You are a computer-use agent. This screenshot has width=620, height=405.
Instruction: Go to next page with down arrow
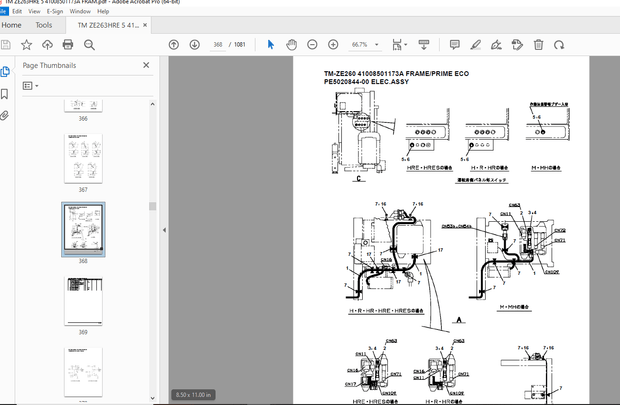click(194, 45)
